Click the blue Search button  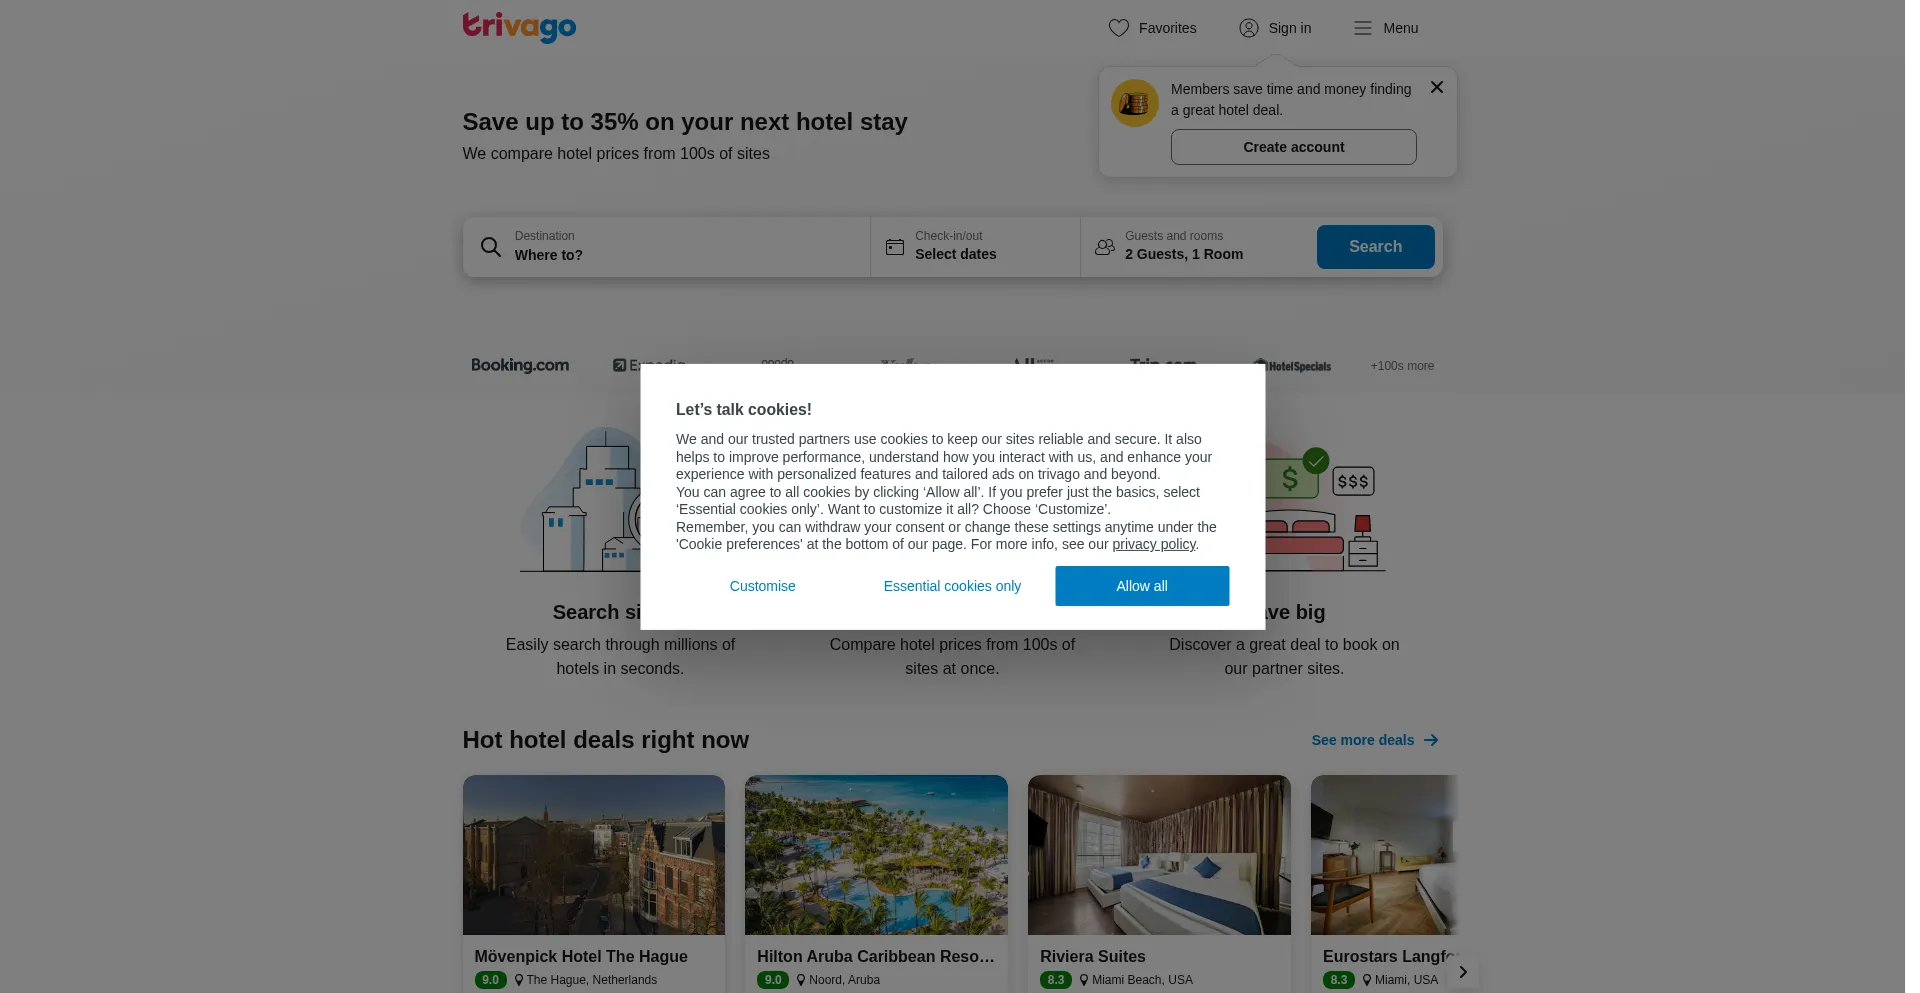point(1375,246)
